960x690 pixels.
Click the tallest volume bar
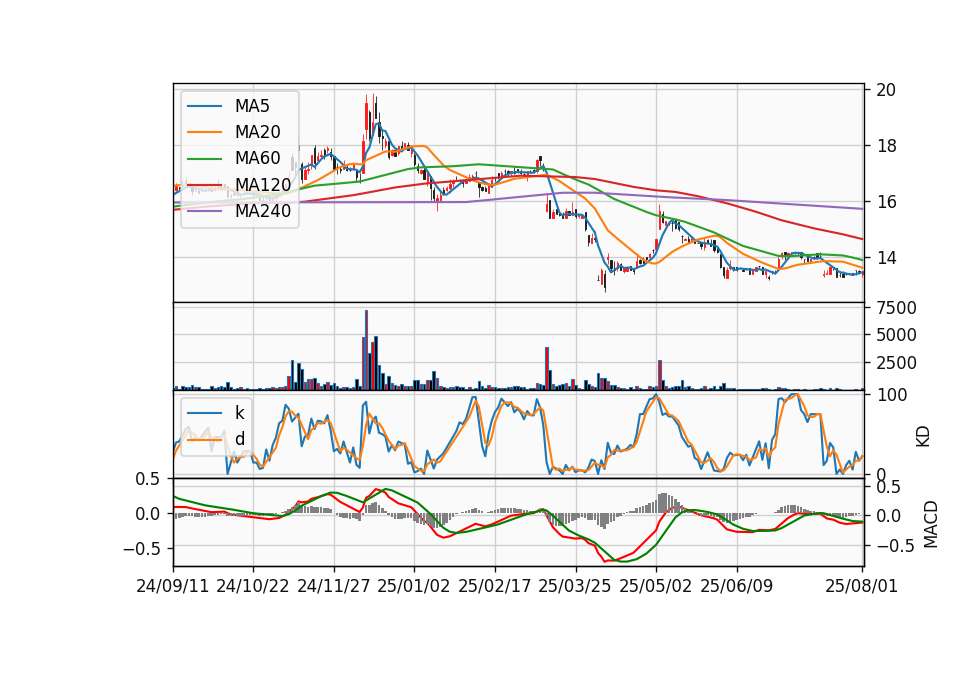366,350
